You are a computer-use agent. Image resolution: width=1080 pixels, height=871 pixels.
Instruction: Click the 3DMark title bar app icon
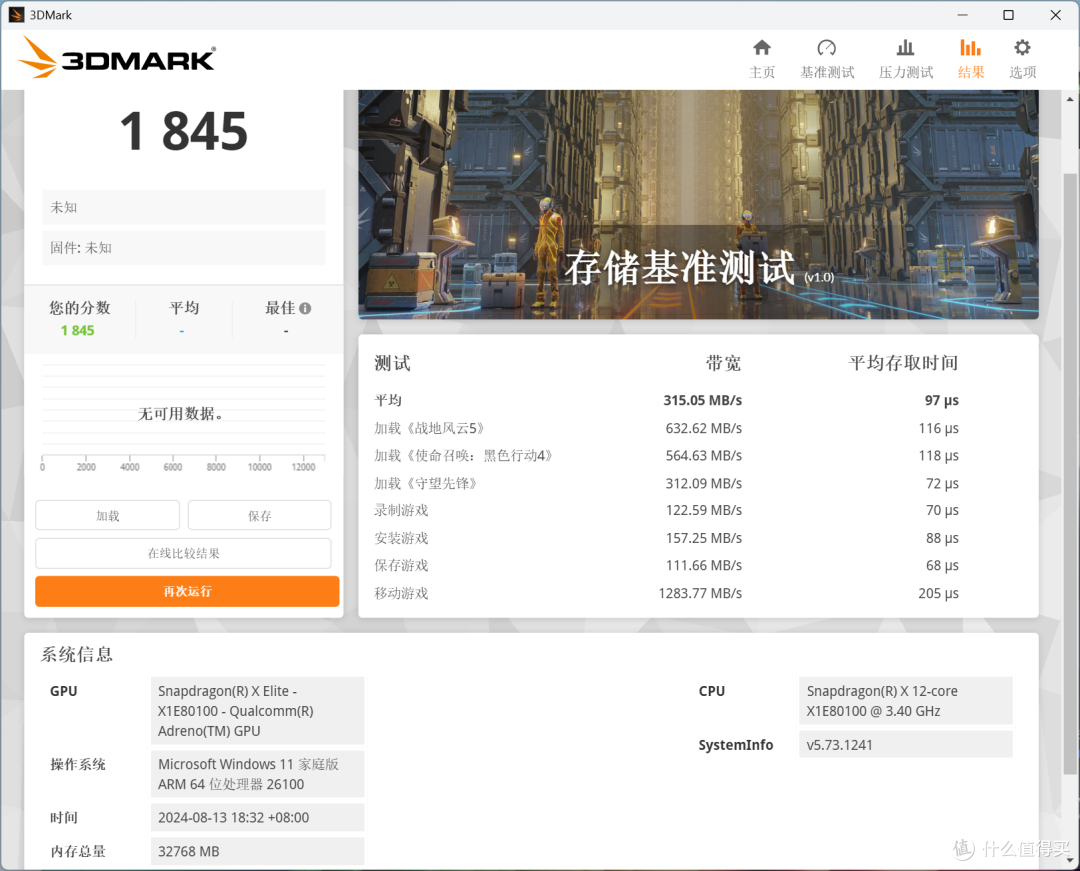coord(17,14)
